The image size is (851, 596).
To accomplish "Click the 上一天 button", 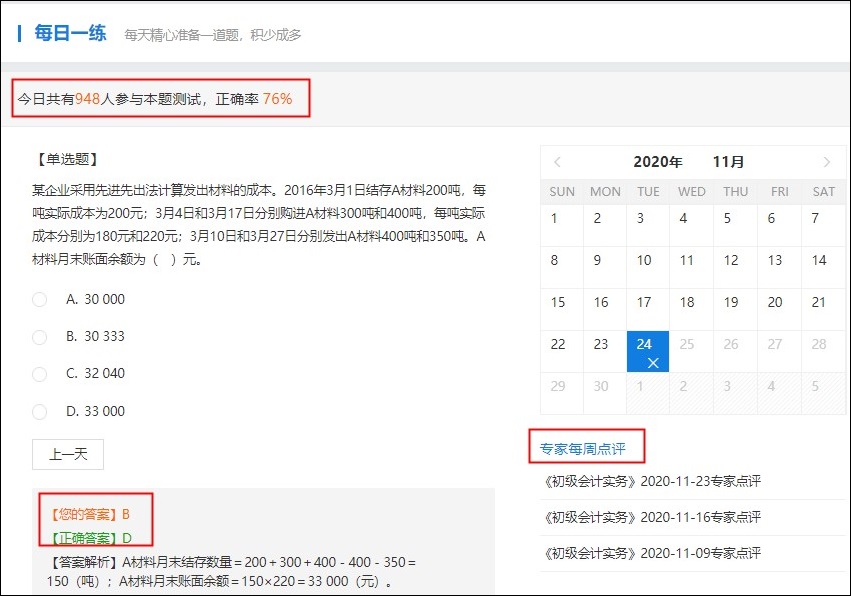I will (67, 454).
